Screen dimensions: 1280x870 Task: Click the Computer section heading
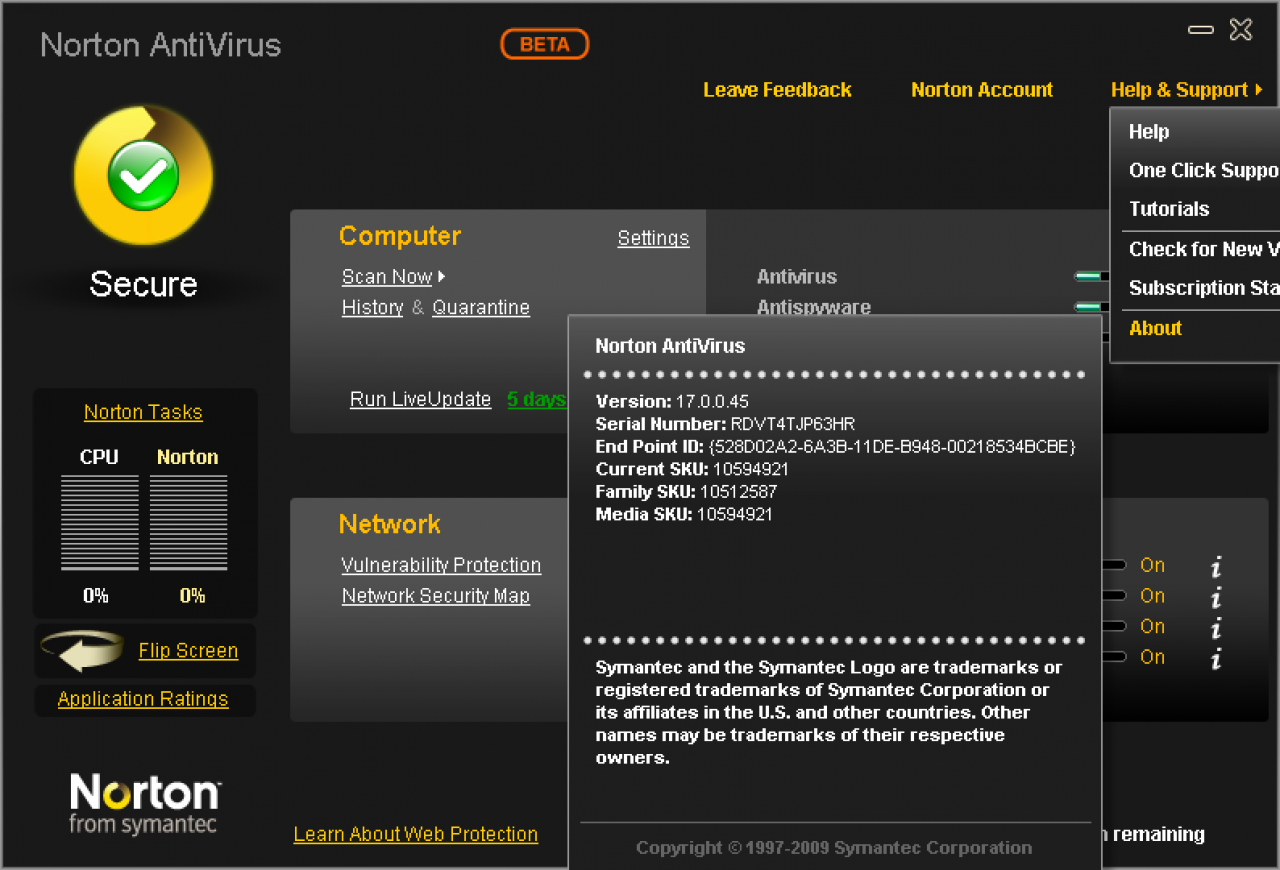pos(400,236)
